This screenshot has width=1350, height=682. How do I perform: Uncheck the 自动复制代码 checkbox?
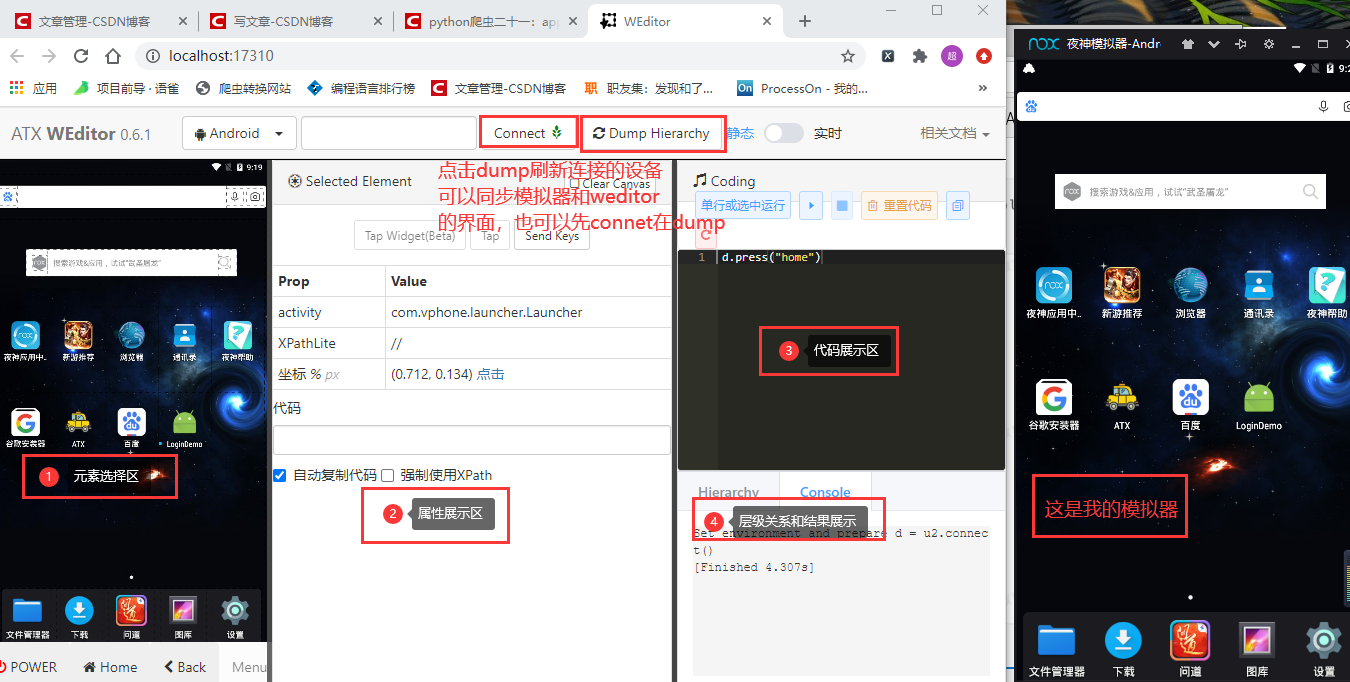point(280,475)
